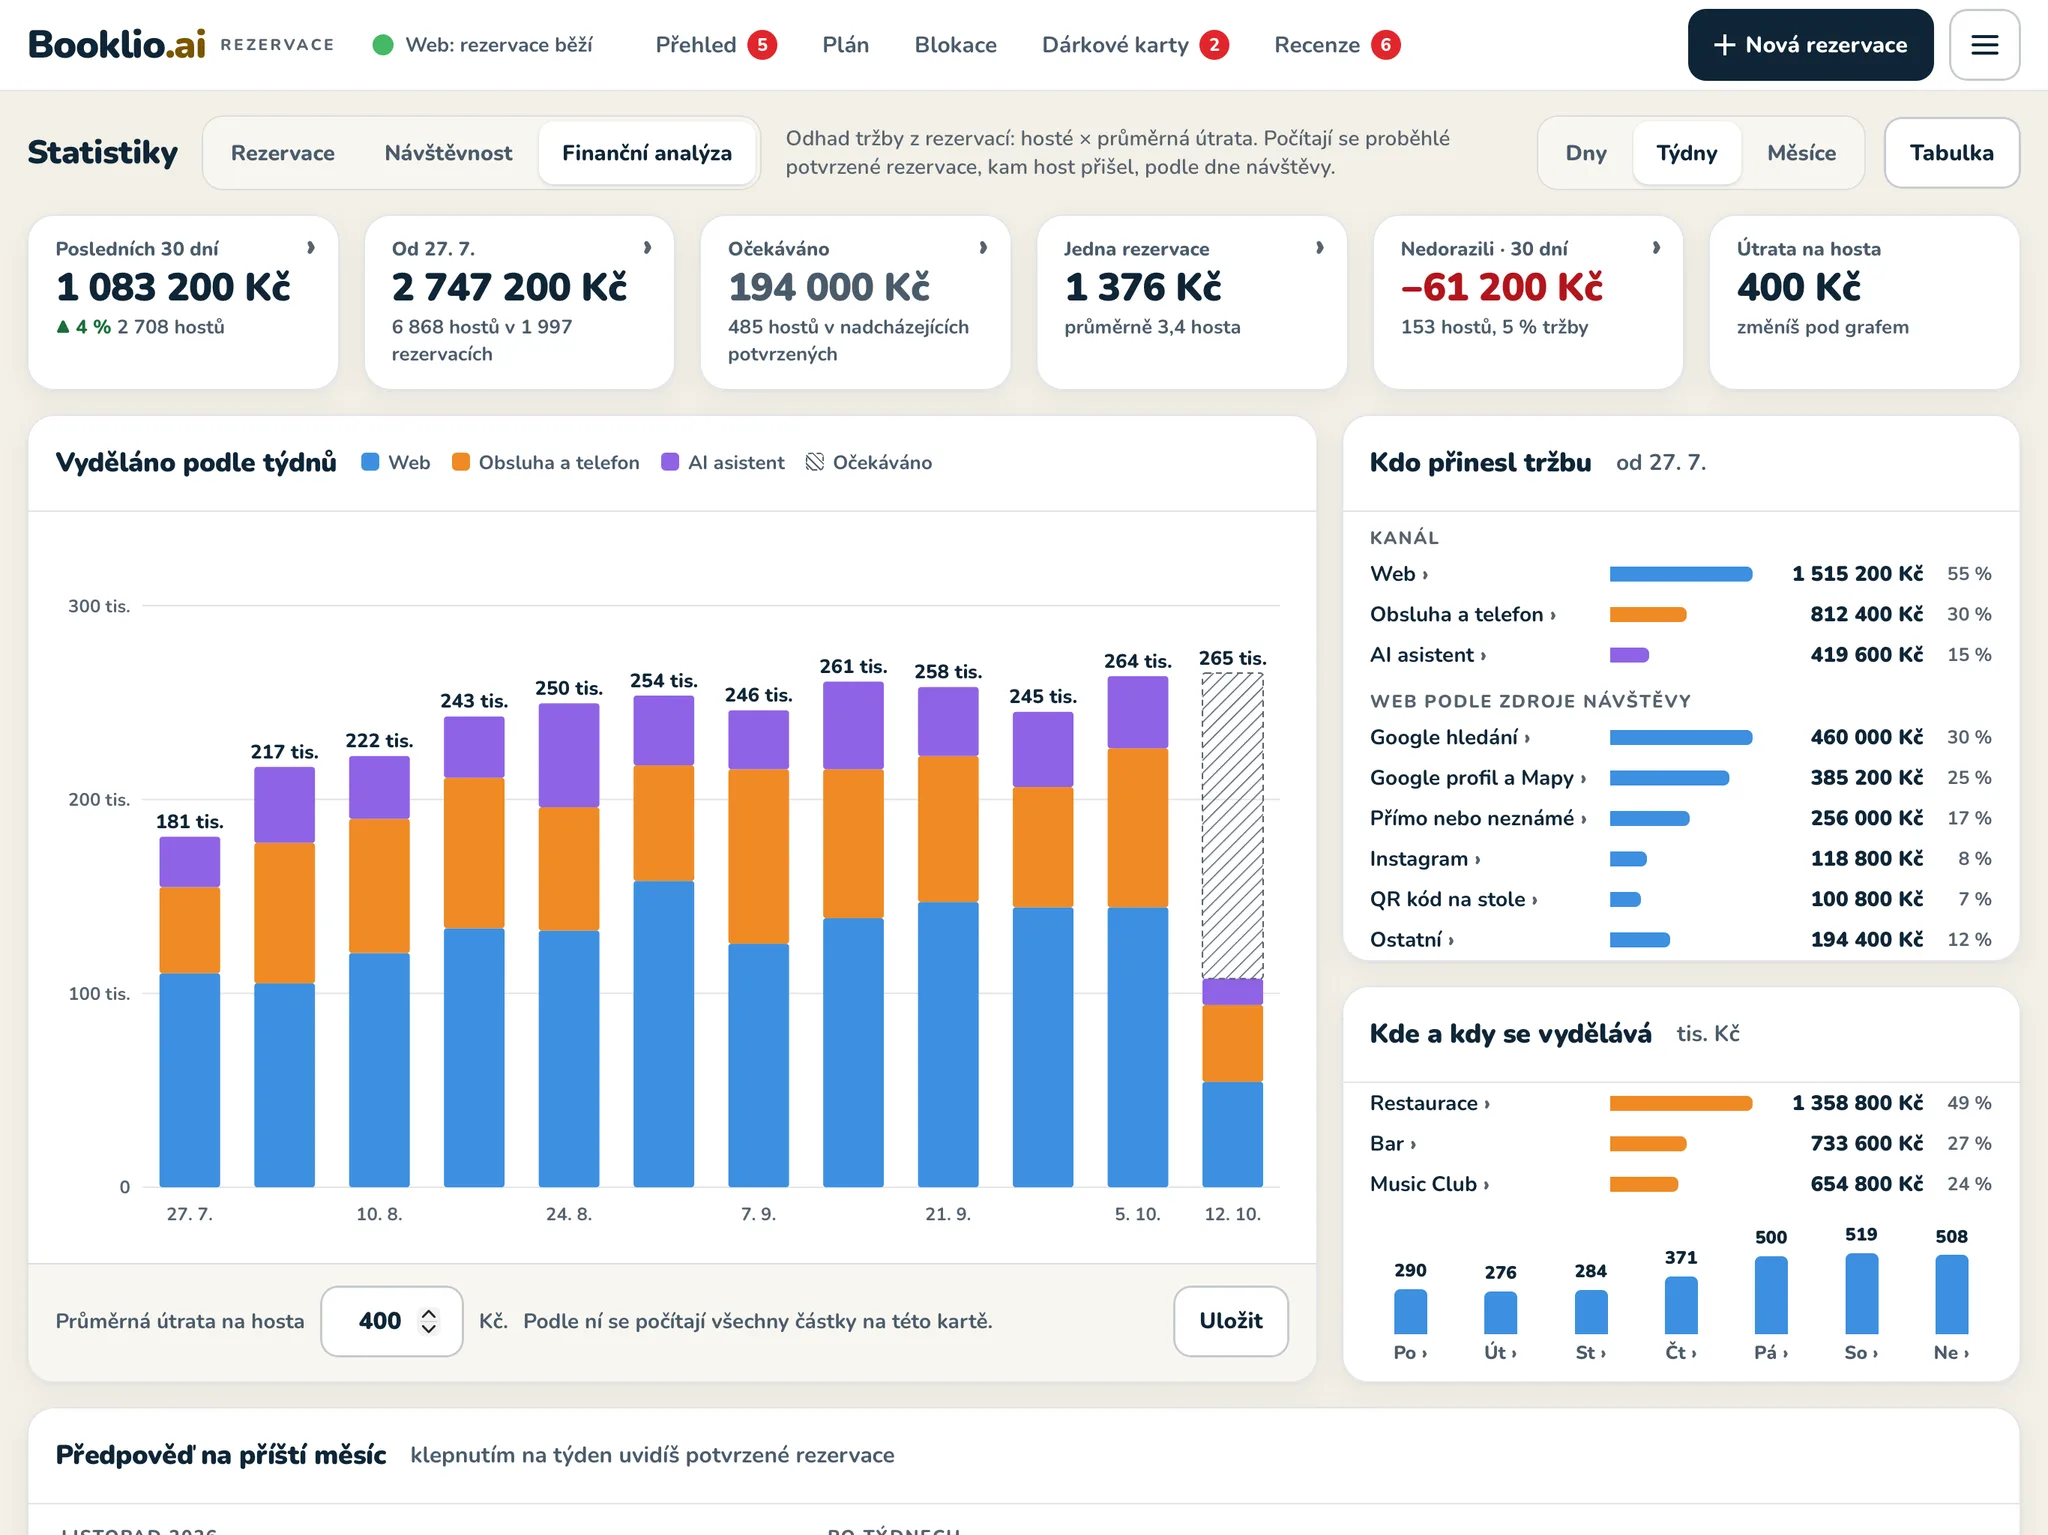Open the AI asistent channel row
Viewport: 2048px width, 1535px height.
point(1680,655)
